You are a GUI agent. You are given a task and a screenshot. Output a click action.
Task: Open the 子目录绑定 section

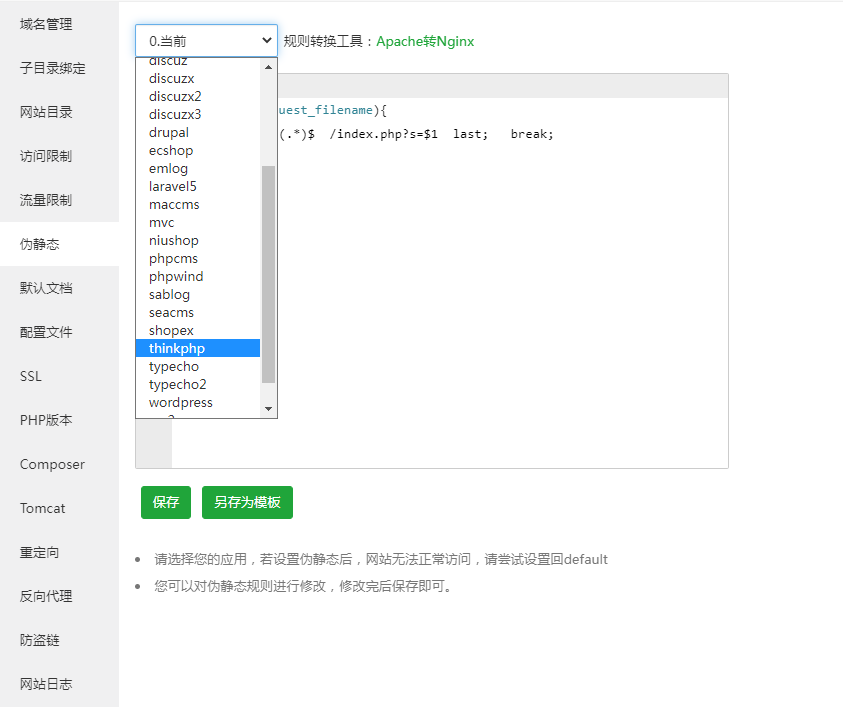47,68
